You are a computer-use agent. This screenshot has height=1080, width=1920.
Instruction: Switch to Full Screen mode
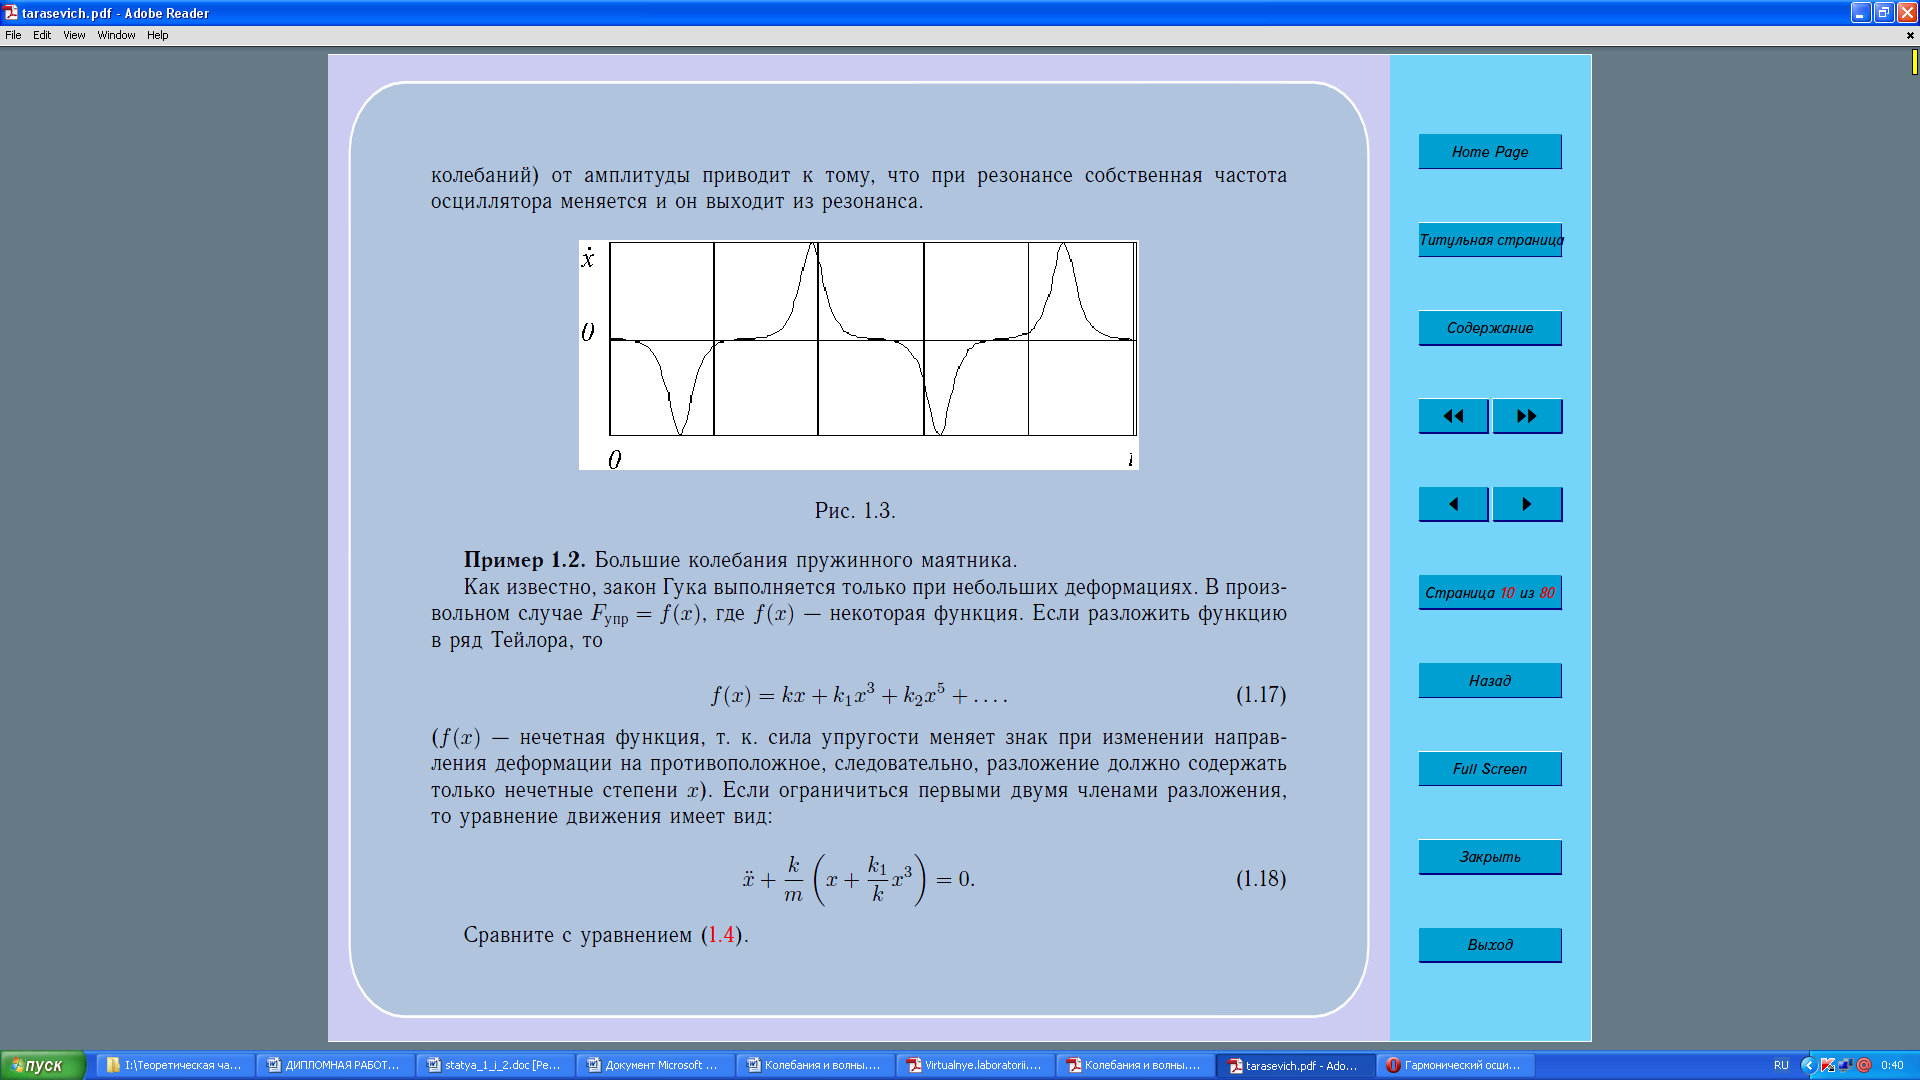(1489, 769)
